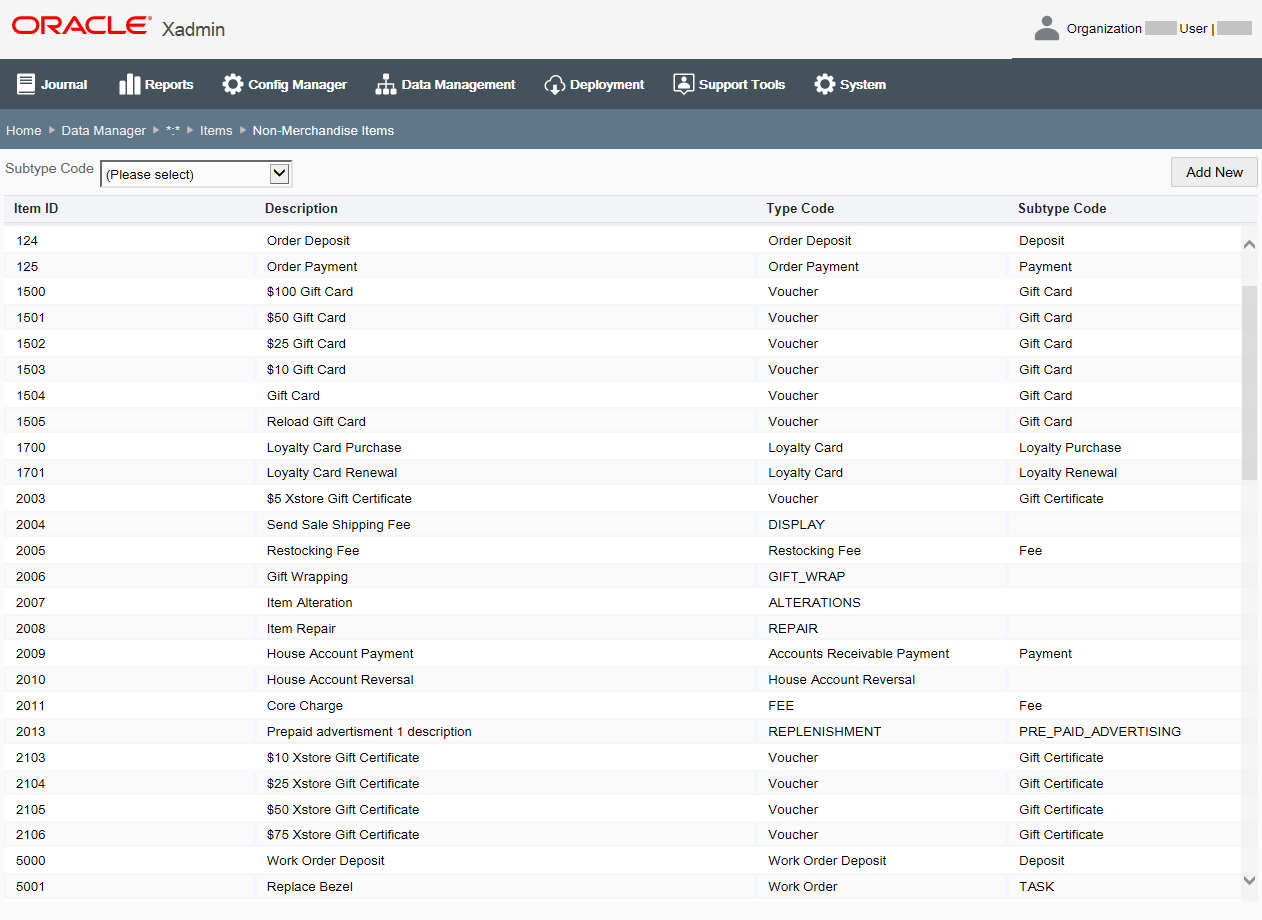Select the Item Alteration row
The image size is (1262, 920).
622,603
